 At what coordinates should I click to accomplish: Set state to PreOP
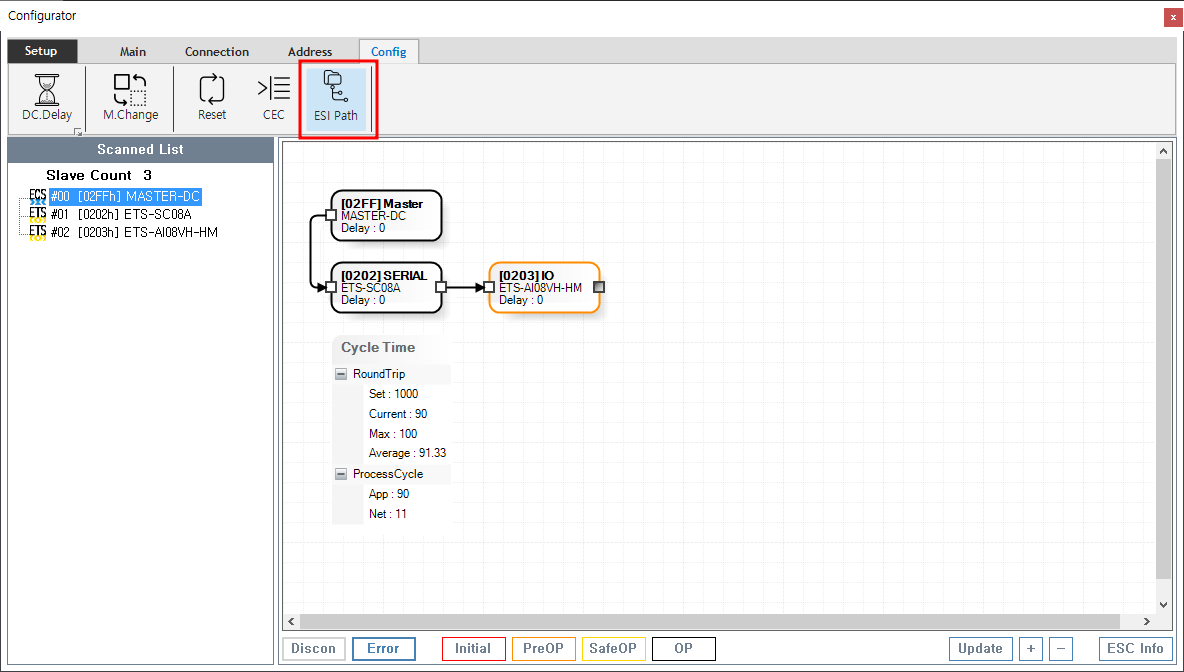point(542,648)
